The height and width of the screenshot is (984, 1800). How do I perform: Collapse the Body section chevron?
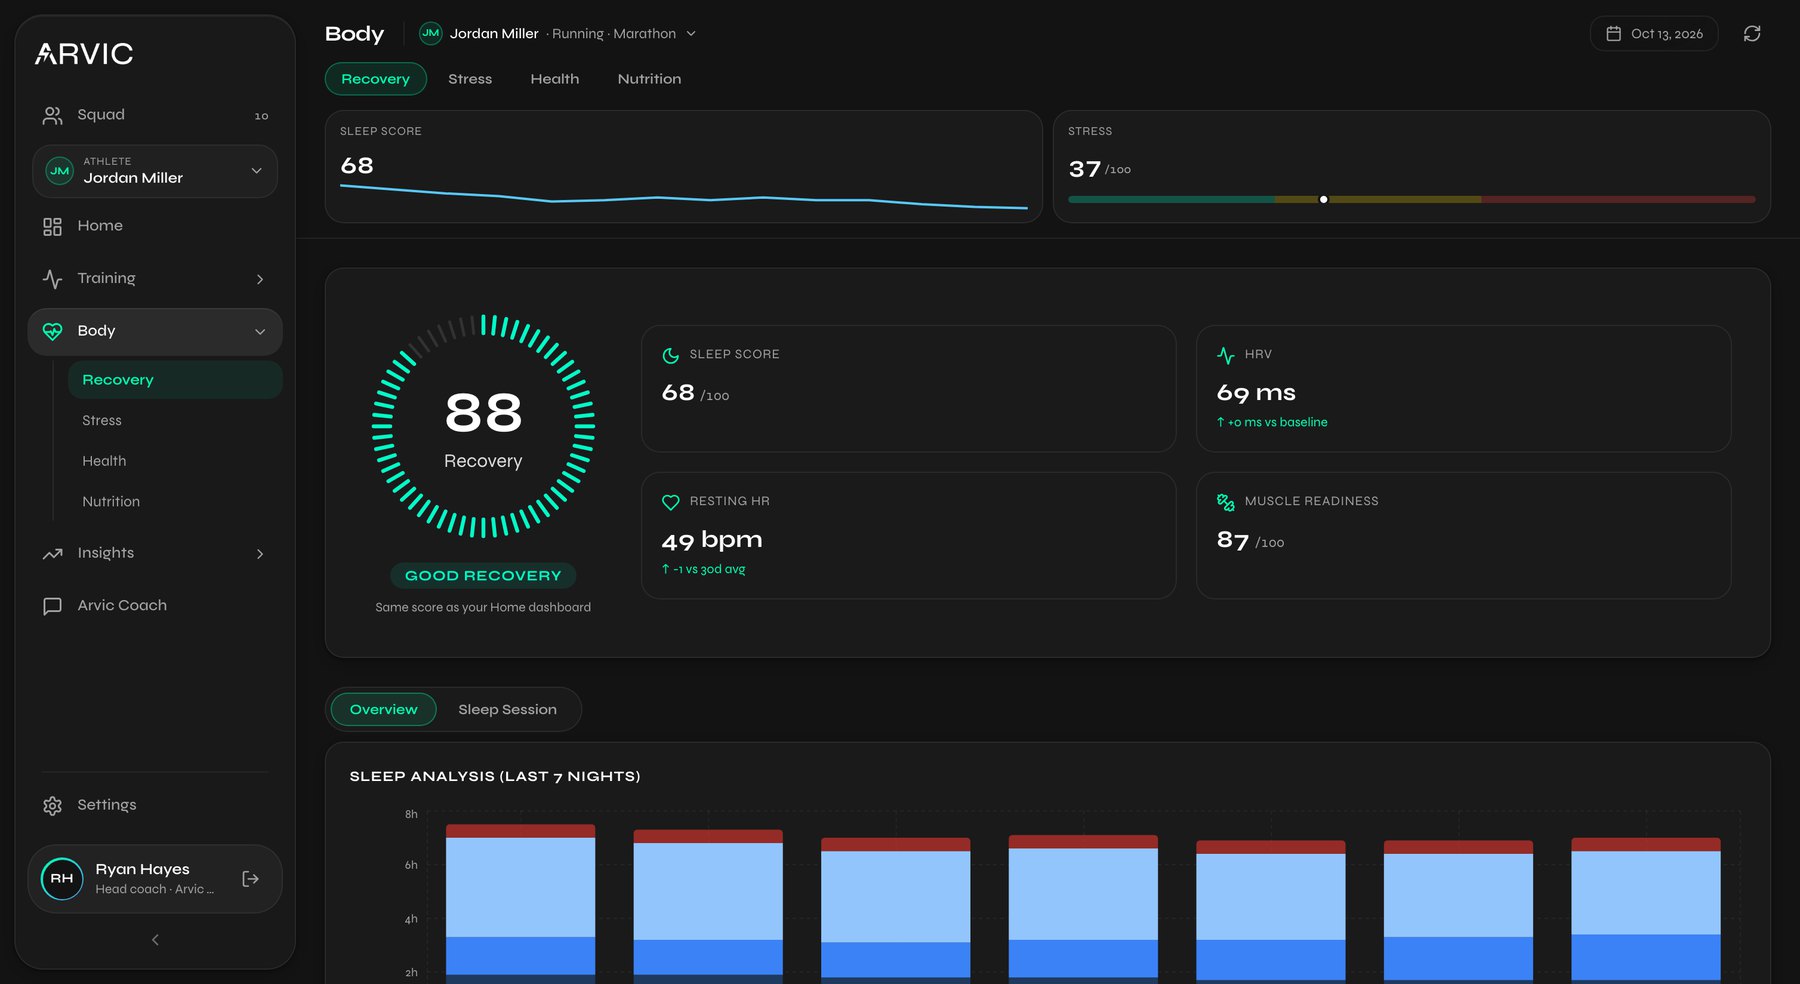click(260, 332)
